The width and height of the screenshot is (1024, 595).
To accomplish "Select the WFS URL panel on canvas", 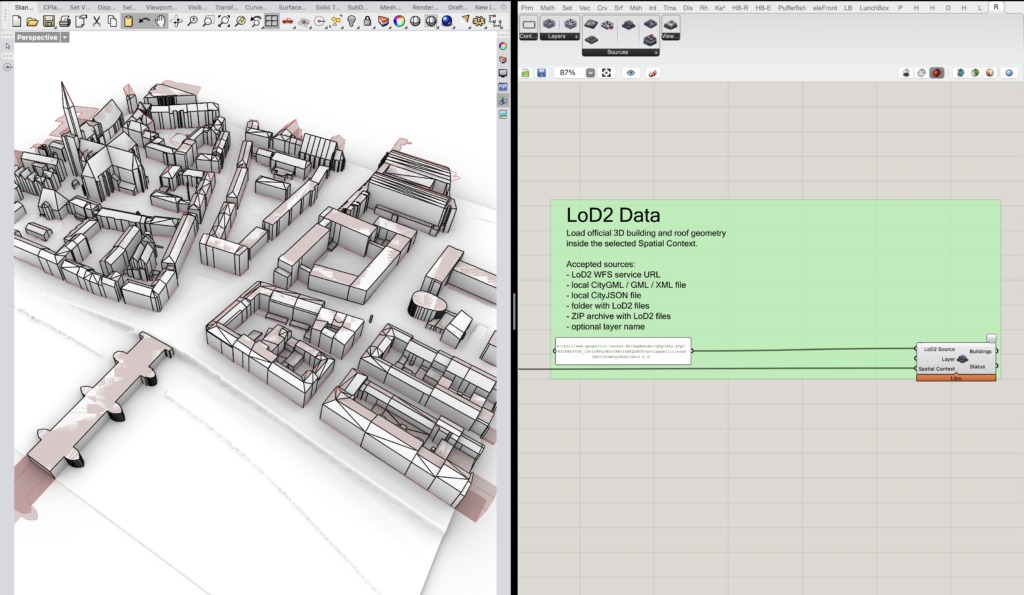I will point(622,351).
